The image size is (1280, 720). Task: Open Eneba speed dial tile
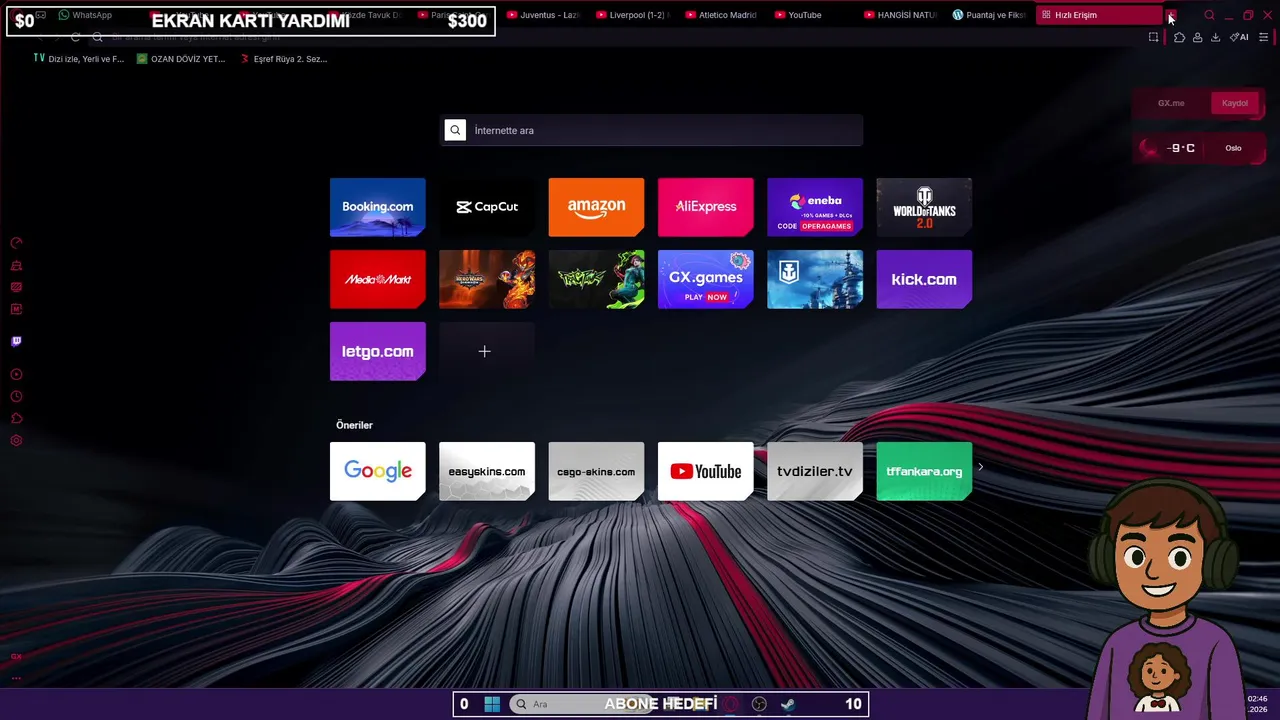coord(815,207)
